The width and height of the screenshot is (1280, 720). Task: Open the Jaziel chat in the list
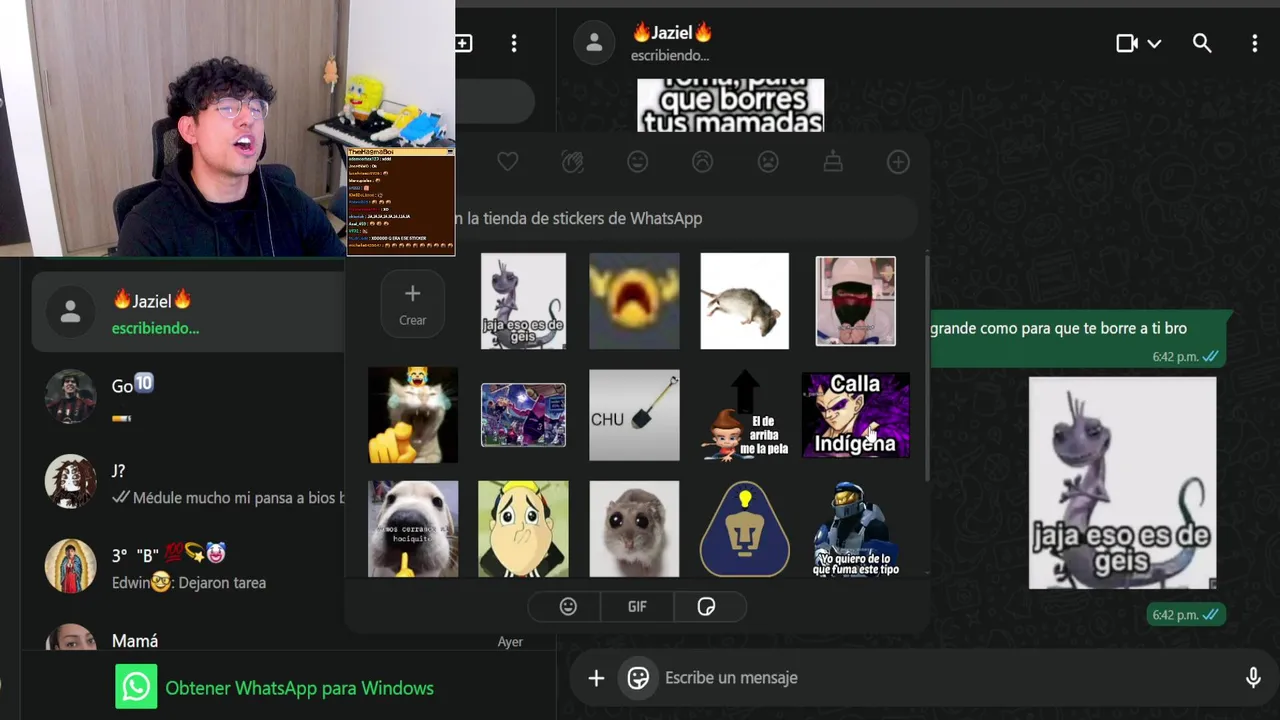(188, 312)
